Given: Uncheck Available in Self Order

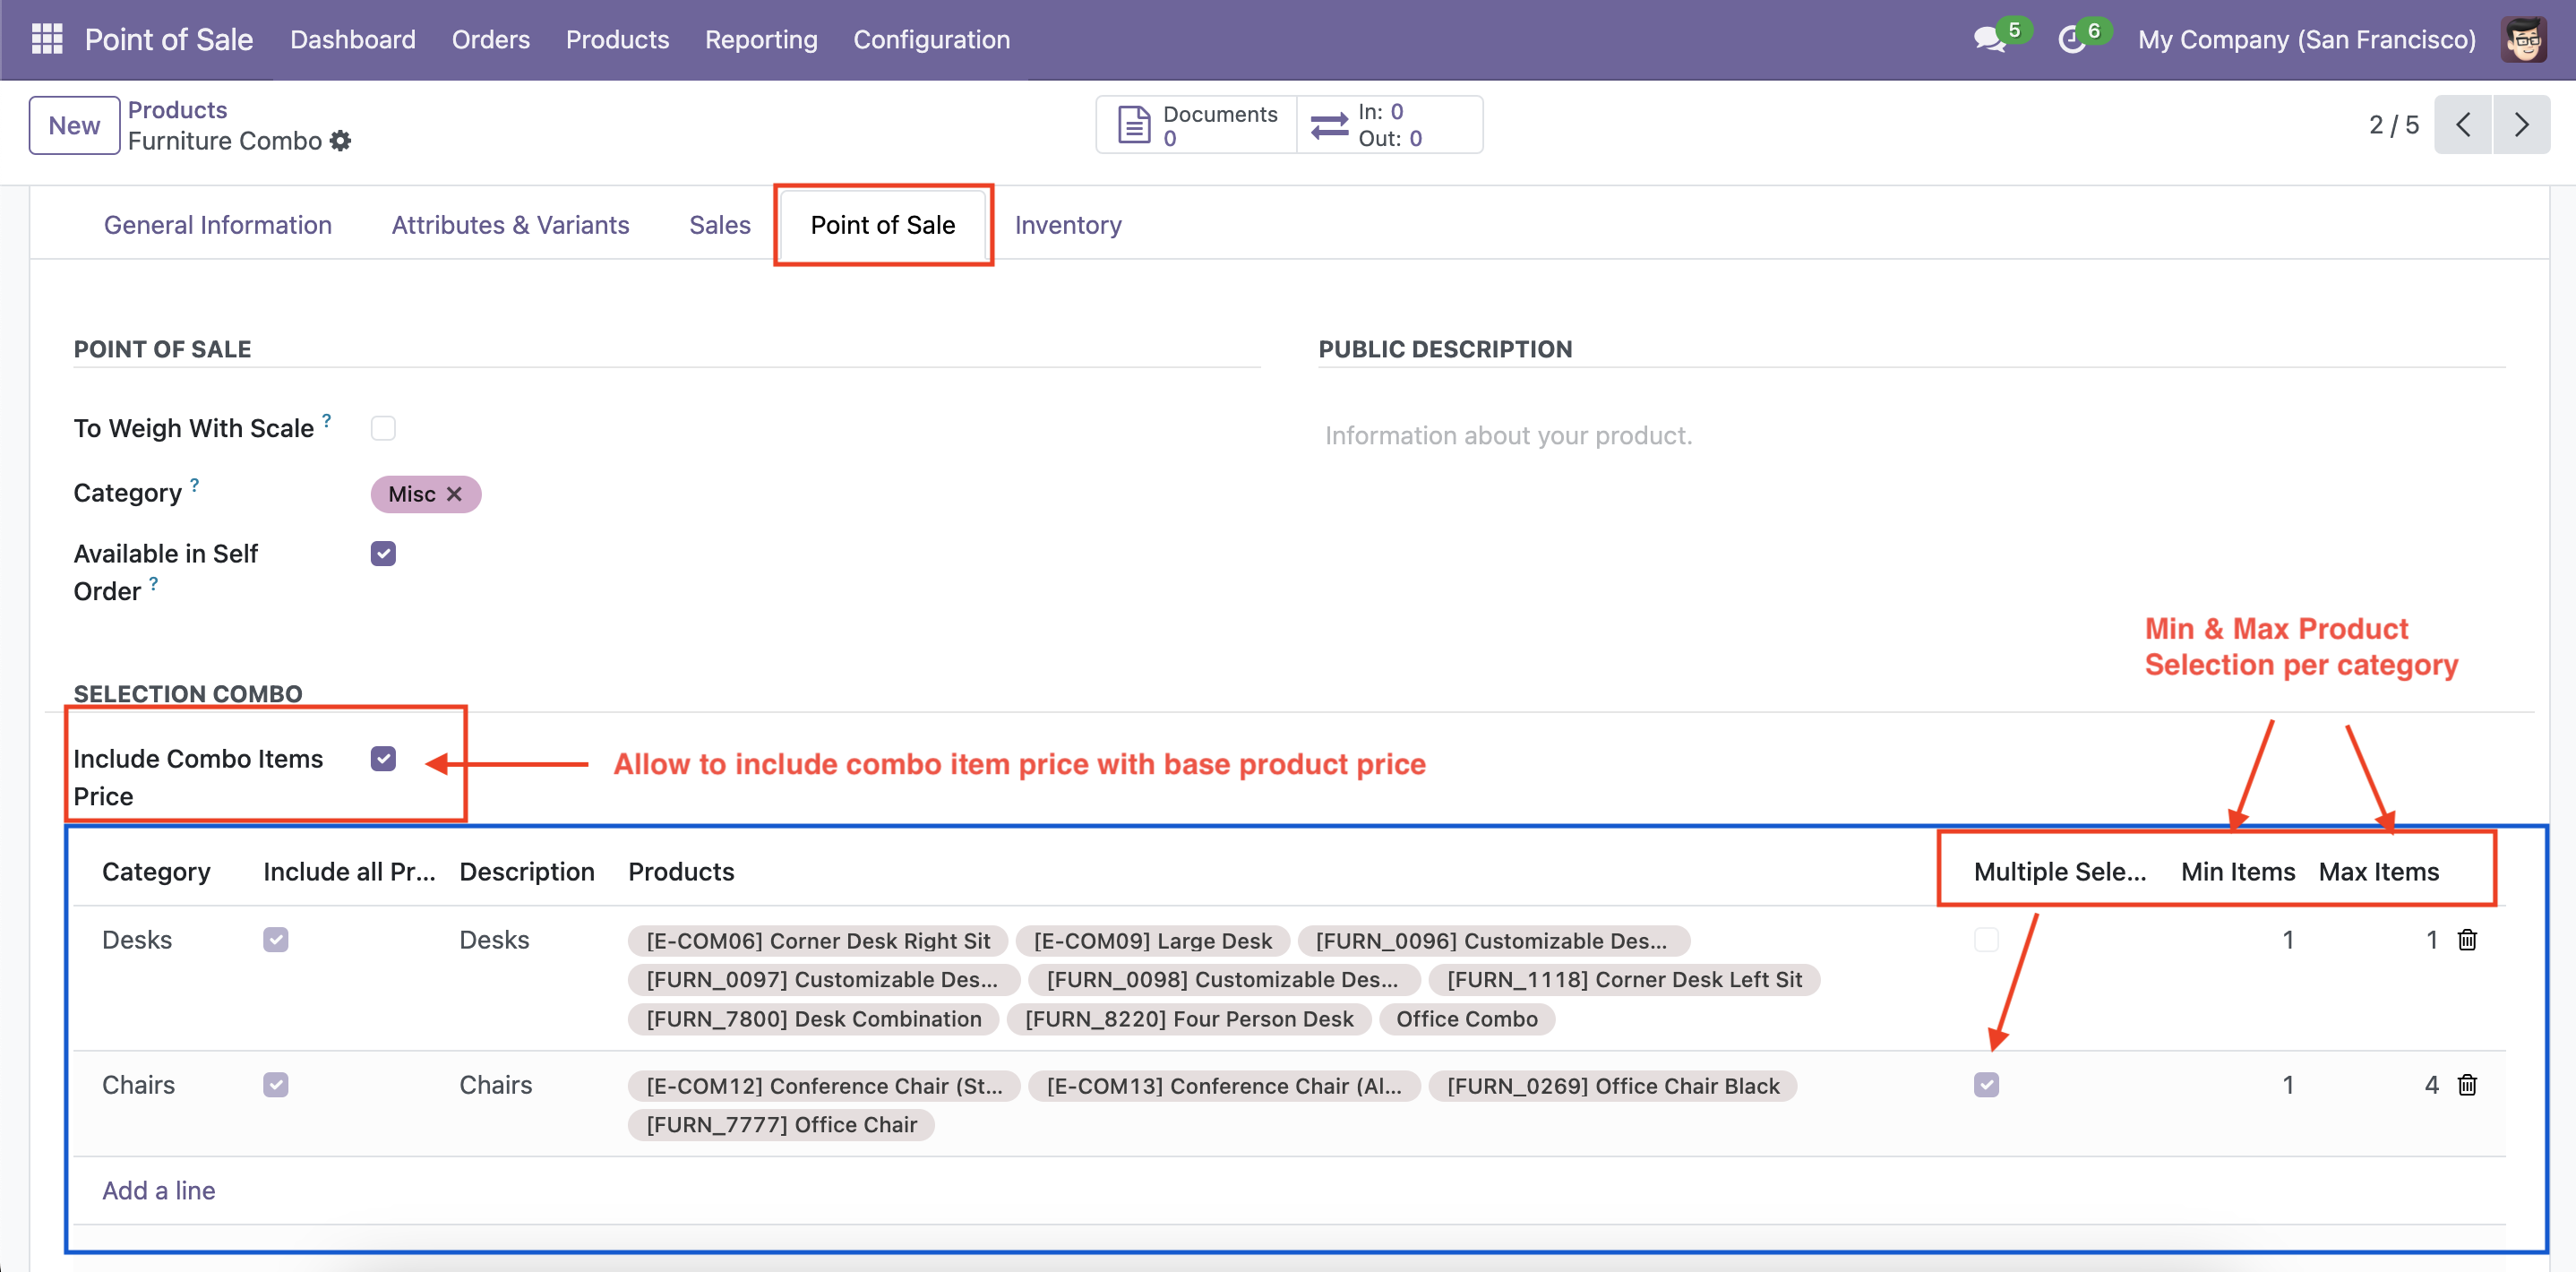Looking at the screenshot, I should click(x=383, y=554).
